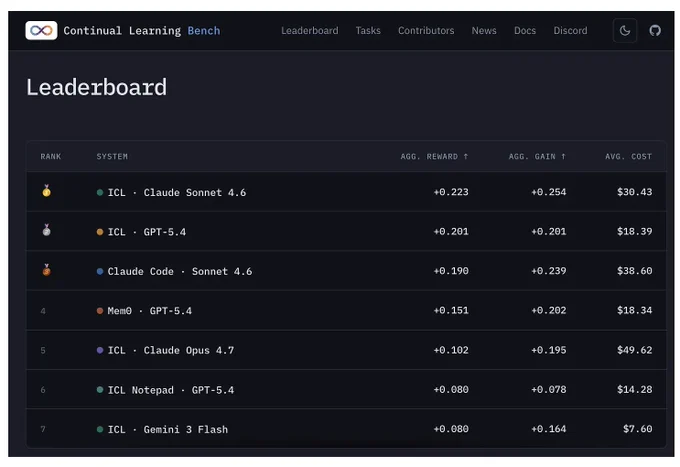Open the Contributors nav item
Image resolution: width=680 pixels, height=467 pixels.
point(426,30)
